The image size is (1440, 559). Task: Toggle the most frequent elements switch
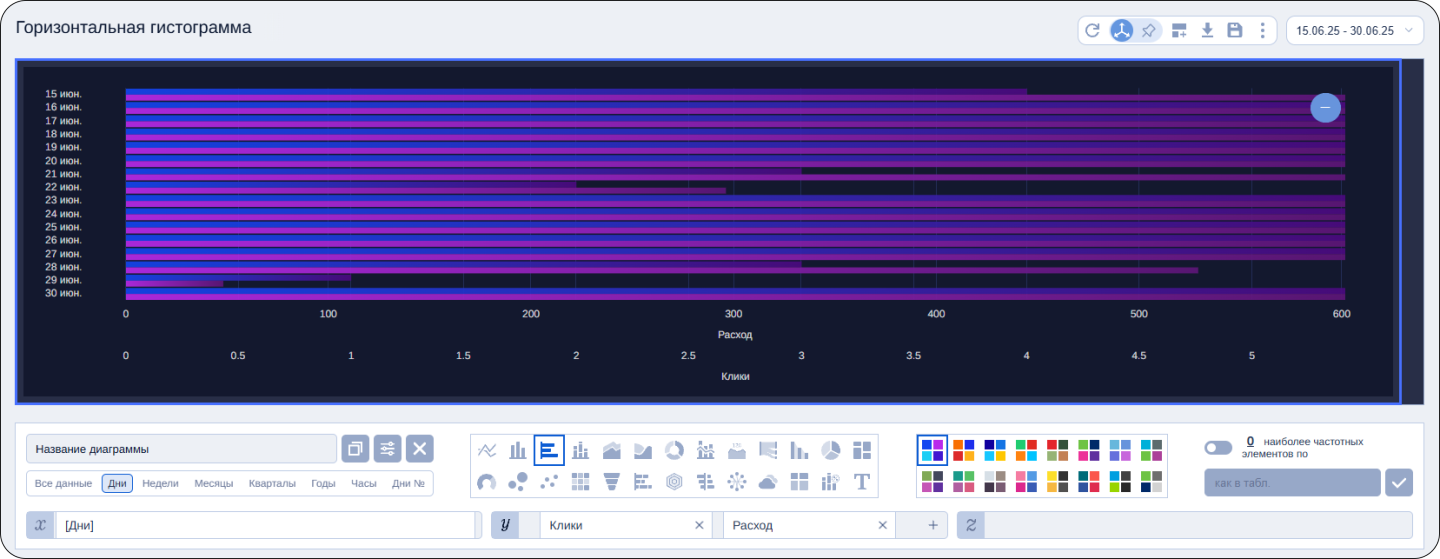coord(1218,448)
